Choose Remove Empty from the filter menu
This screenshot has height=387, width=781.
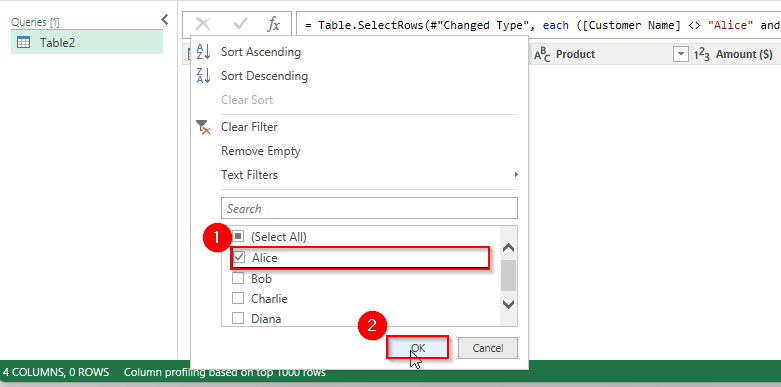261,151
